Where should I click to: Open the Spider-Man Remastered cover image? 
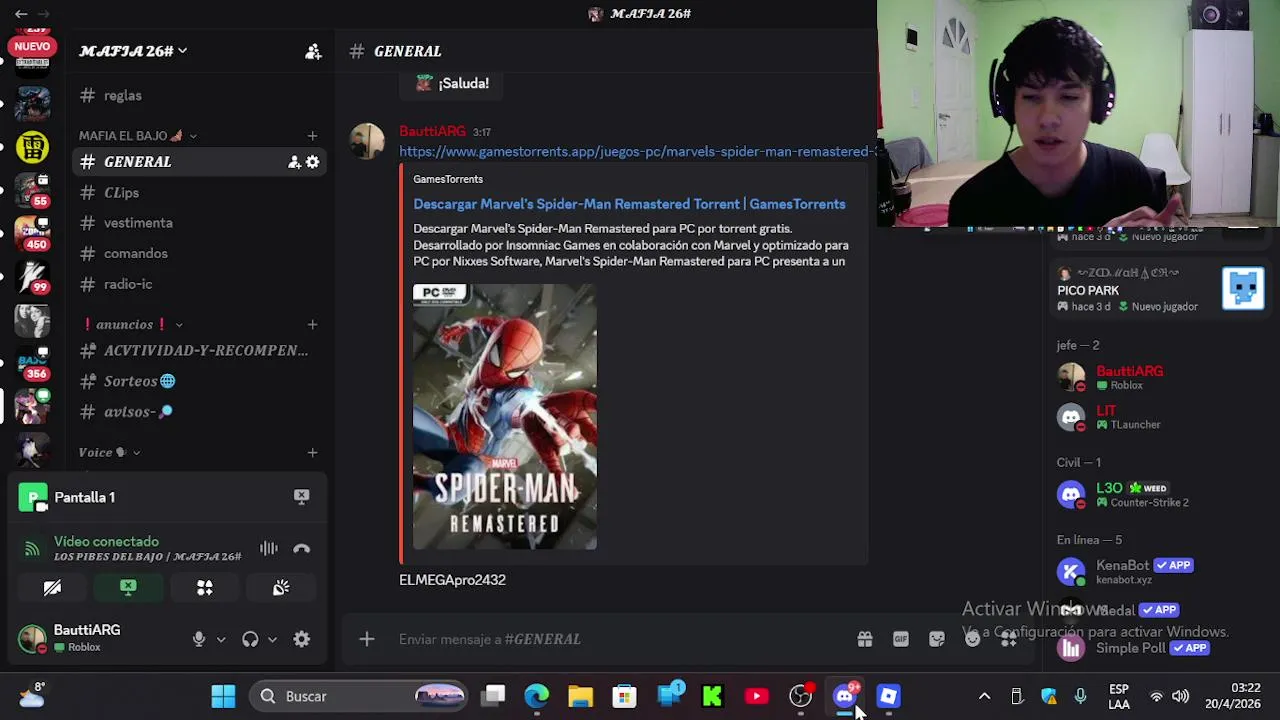pos(505,417)
